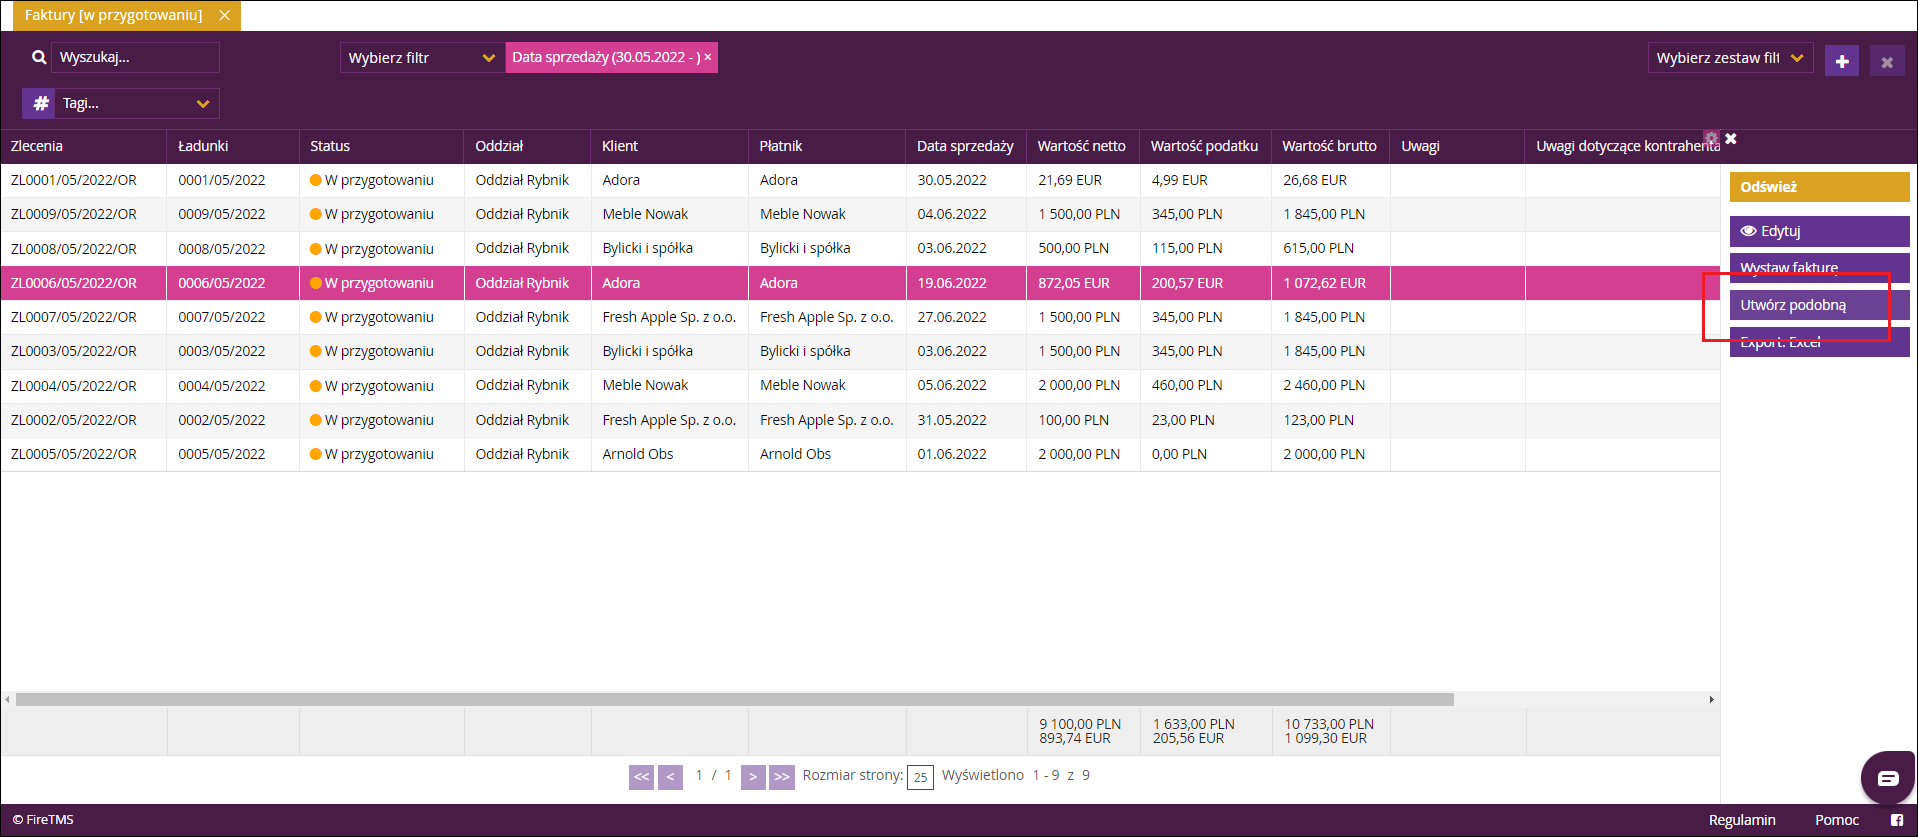Click the hashtag Tagi icon
Viewport: 1918px width, 837px height.
point(41,103)
